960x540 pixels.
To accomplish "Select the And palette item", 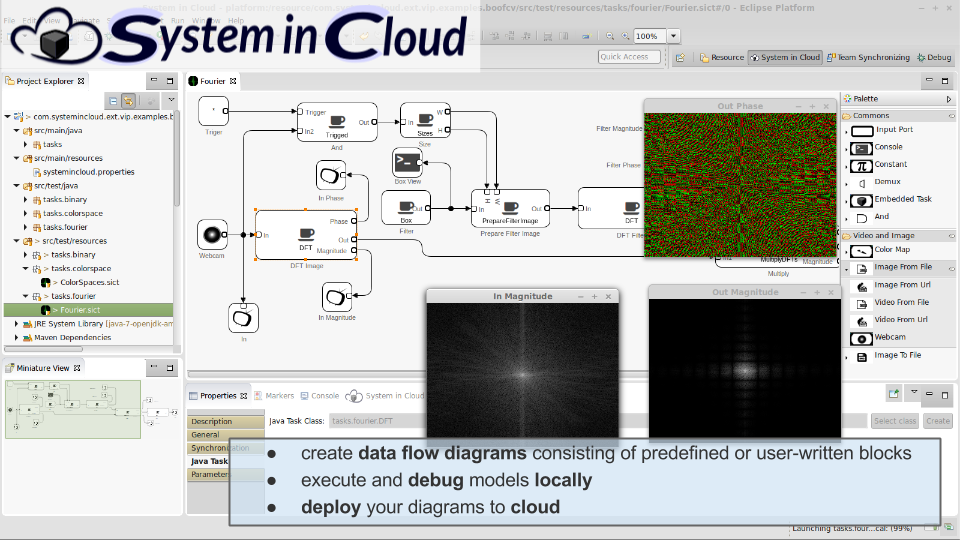I will click(x=872, y=217).
